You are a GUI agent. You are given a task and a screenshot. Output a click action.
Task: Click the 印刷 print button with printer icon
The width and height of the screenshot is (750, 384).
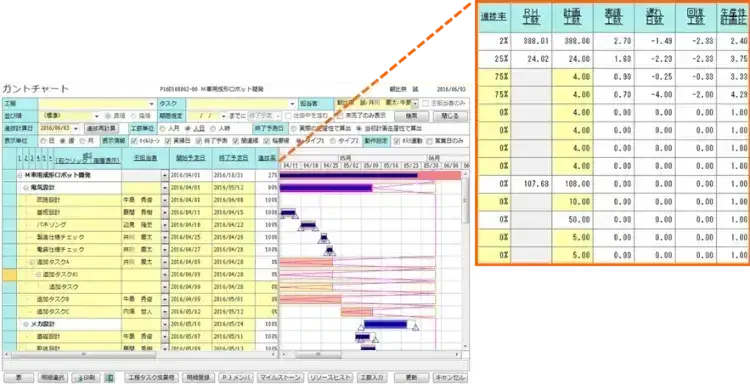[x=86, y=377]
